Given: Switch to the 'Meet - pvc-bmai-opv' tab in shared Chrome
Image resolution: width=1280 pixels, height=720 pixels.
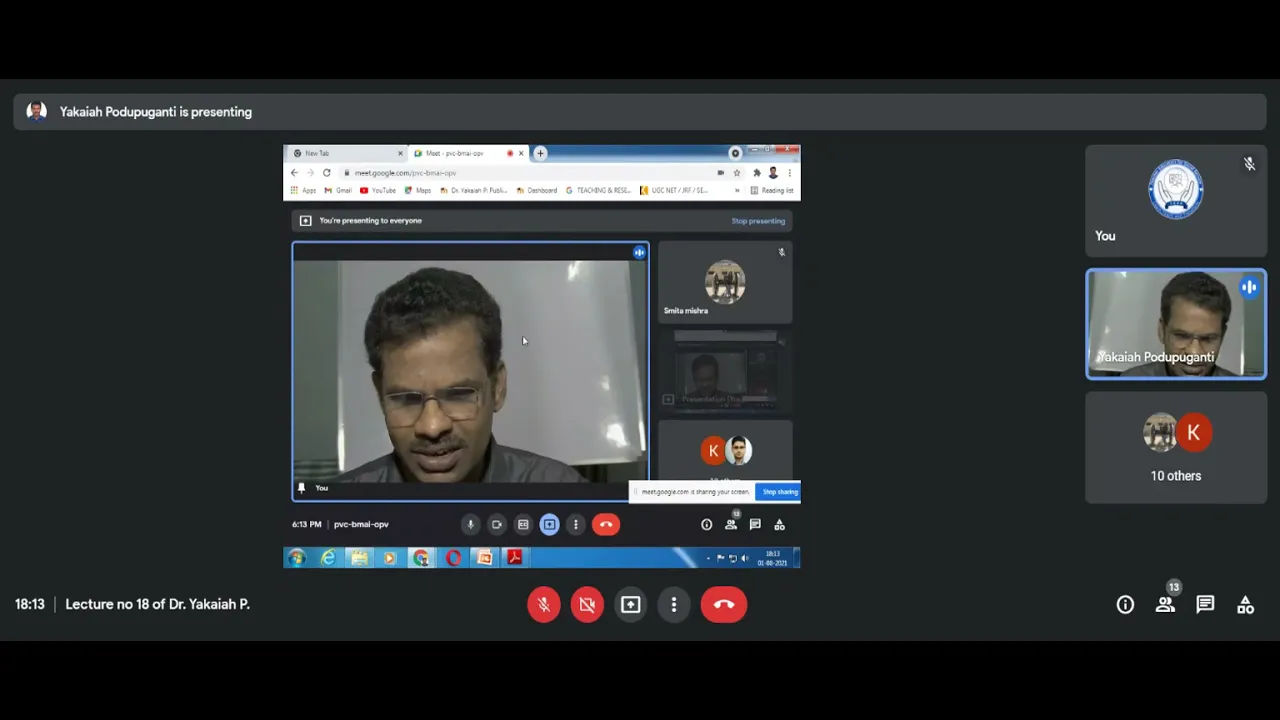Looking at the screenshot, I should coord(467,153).
